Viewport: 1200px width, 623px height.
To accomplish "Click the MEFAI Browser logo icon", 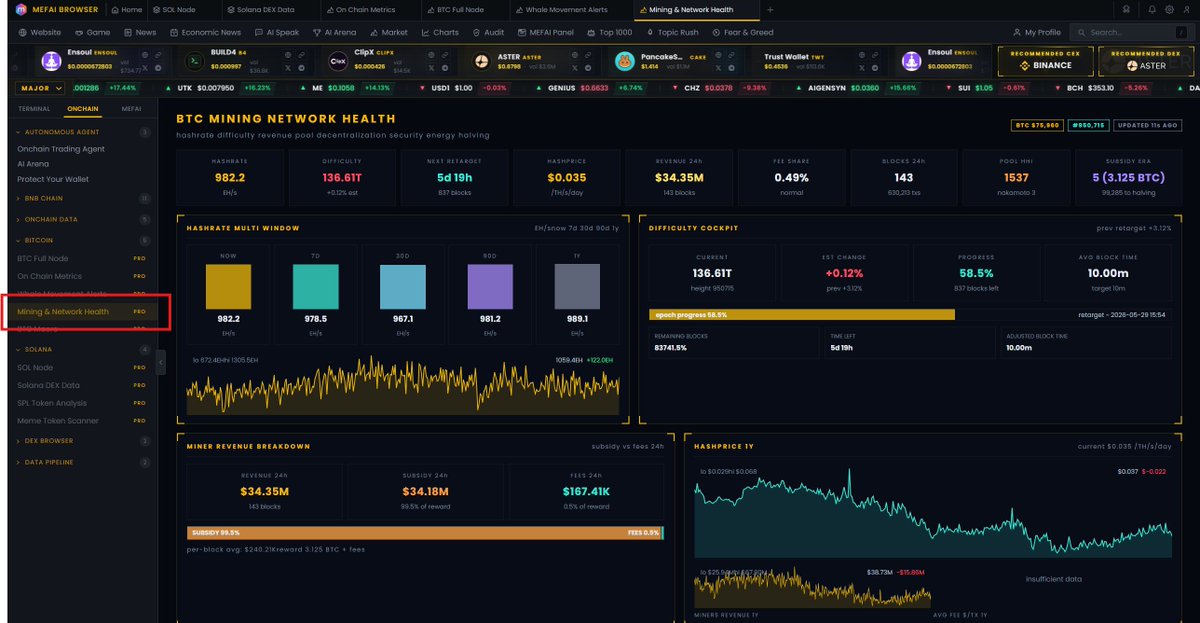I will tap(21, 10).
